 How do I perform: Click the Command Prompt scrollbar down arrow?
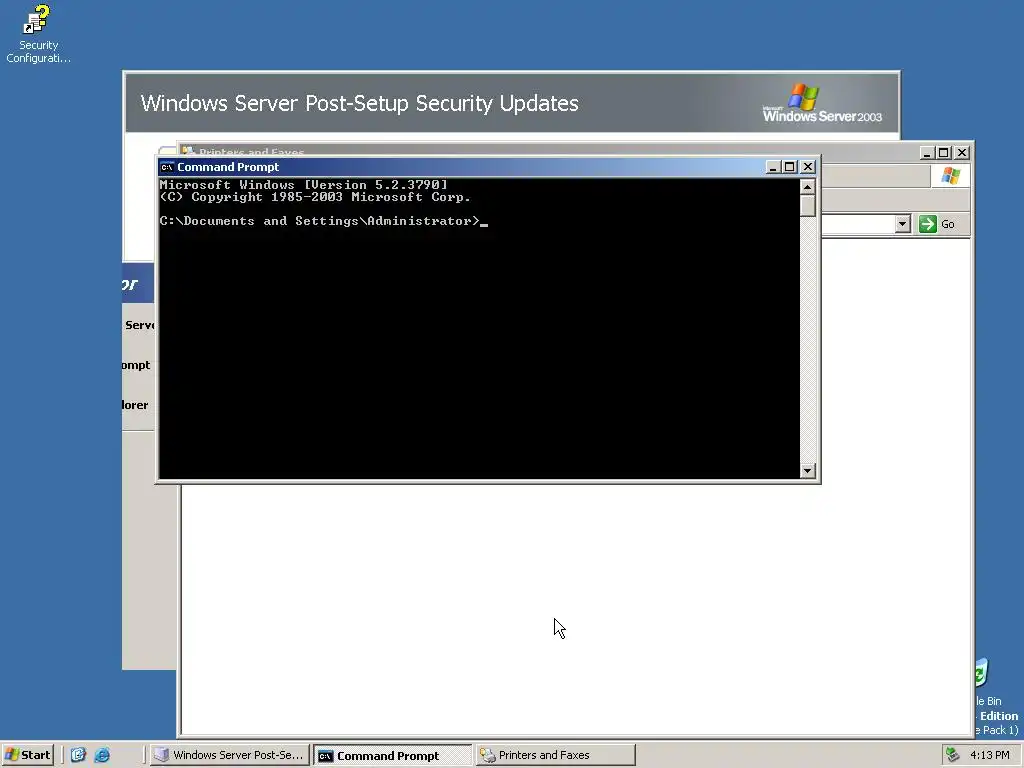coord(808,470)
